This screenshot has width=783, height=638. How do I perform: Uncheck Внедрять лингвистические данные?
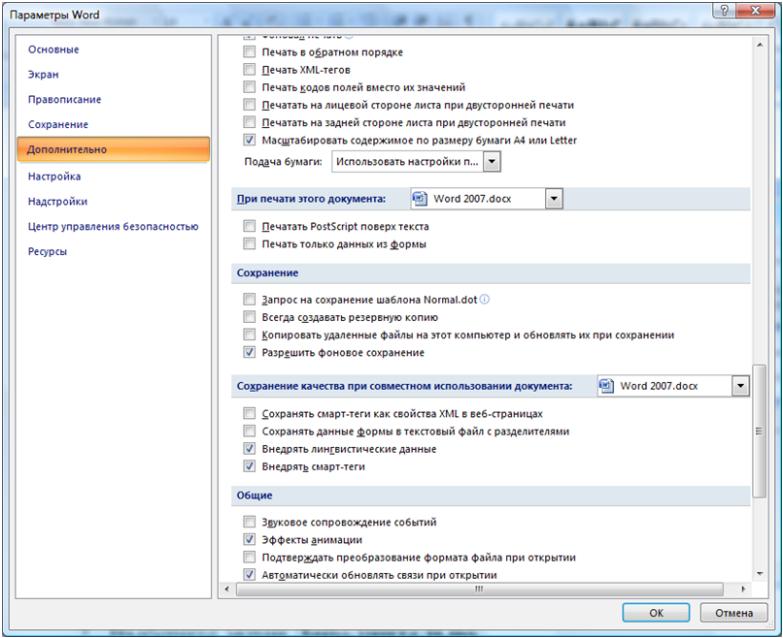tap(249, 449)
